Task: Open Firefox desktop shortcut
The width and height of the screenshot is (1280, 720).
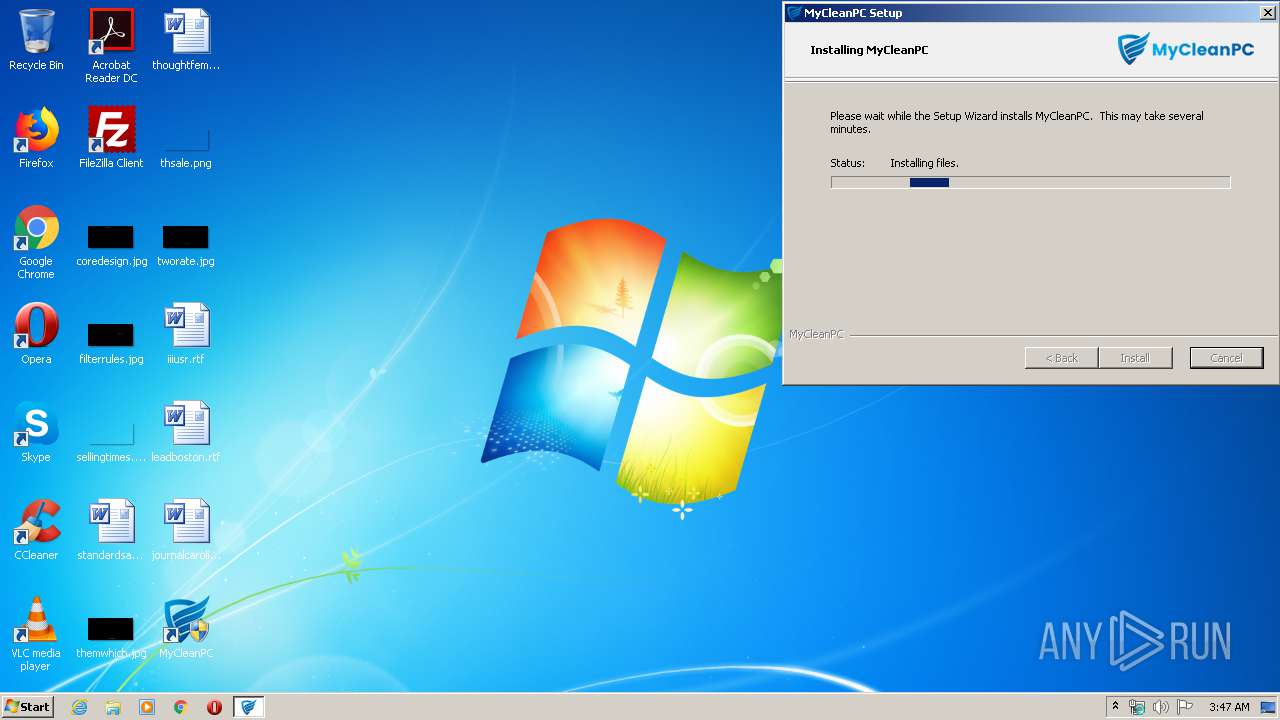Action: pyautogui.click(x=36, y=138)
